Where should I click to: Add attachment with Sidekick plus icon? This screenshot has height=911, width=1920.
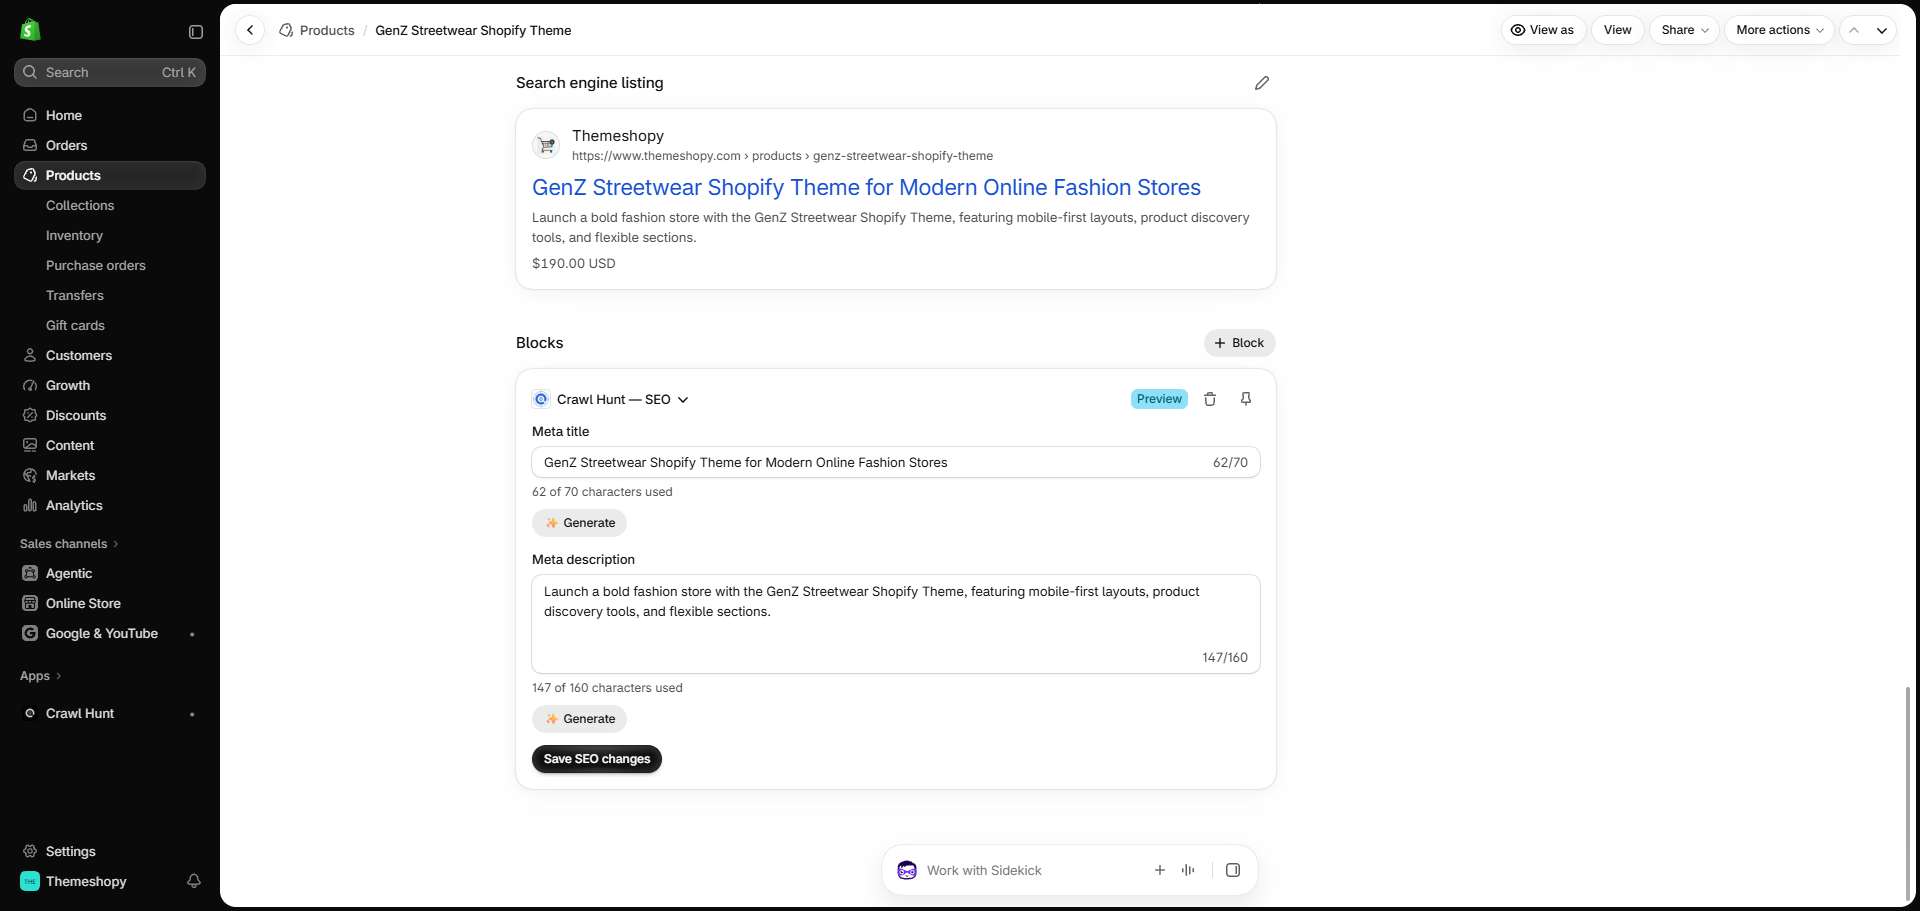pos(1160,870)
